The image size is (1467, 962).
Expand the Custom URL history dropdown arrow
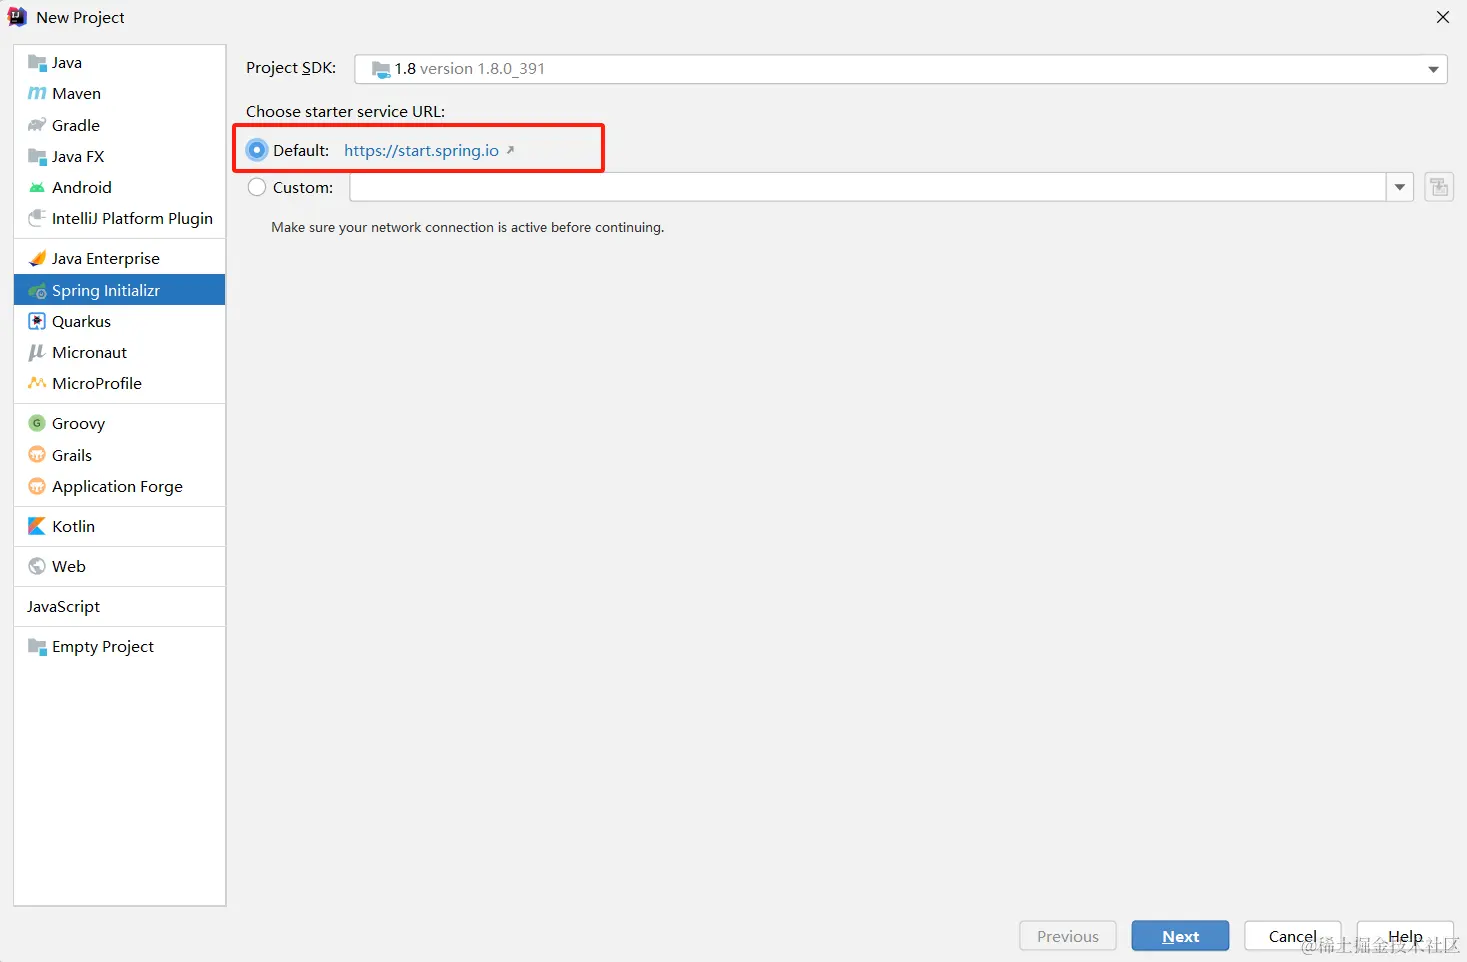coord(1400,187)
